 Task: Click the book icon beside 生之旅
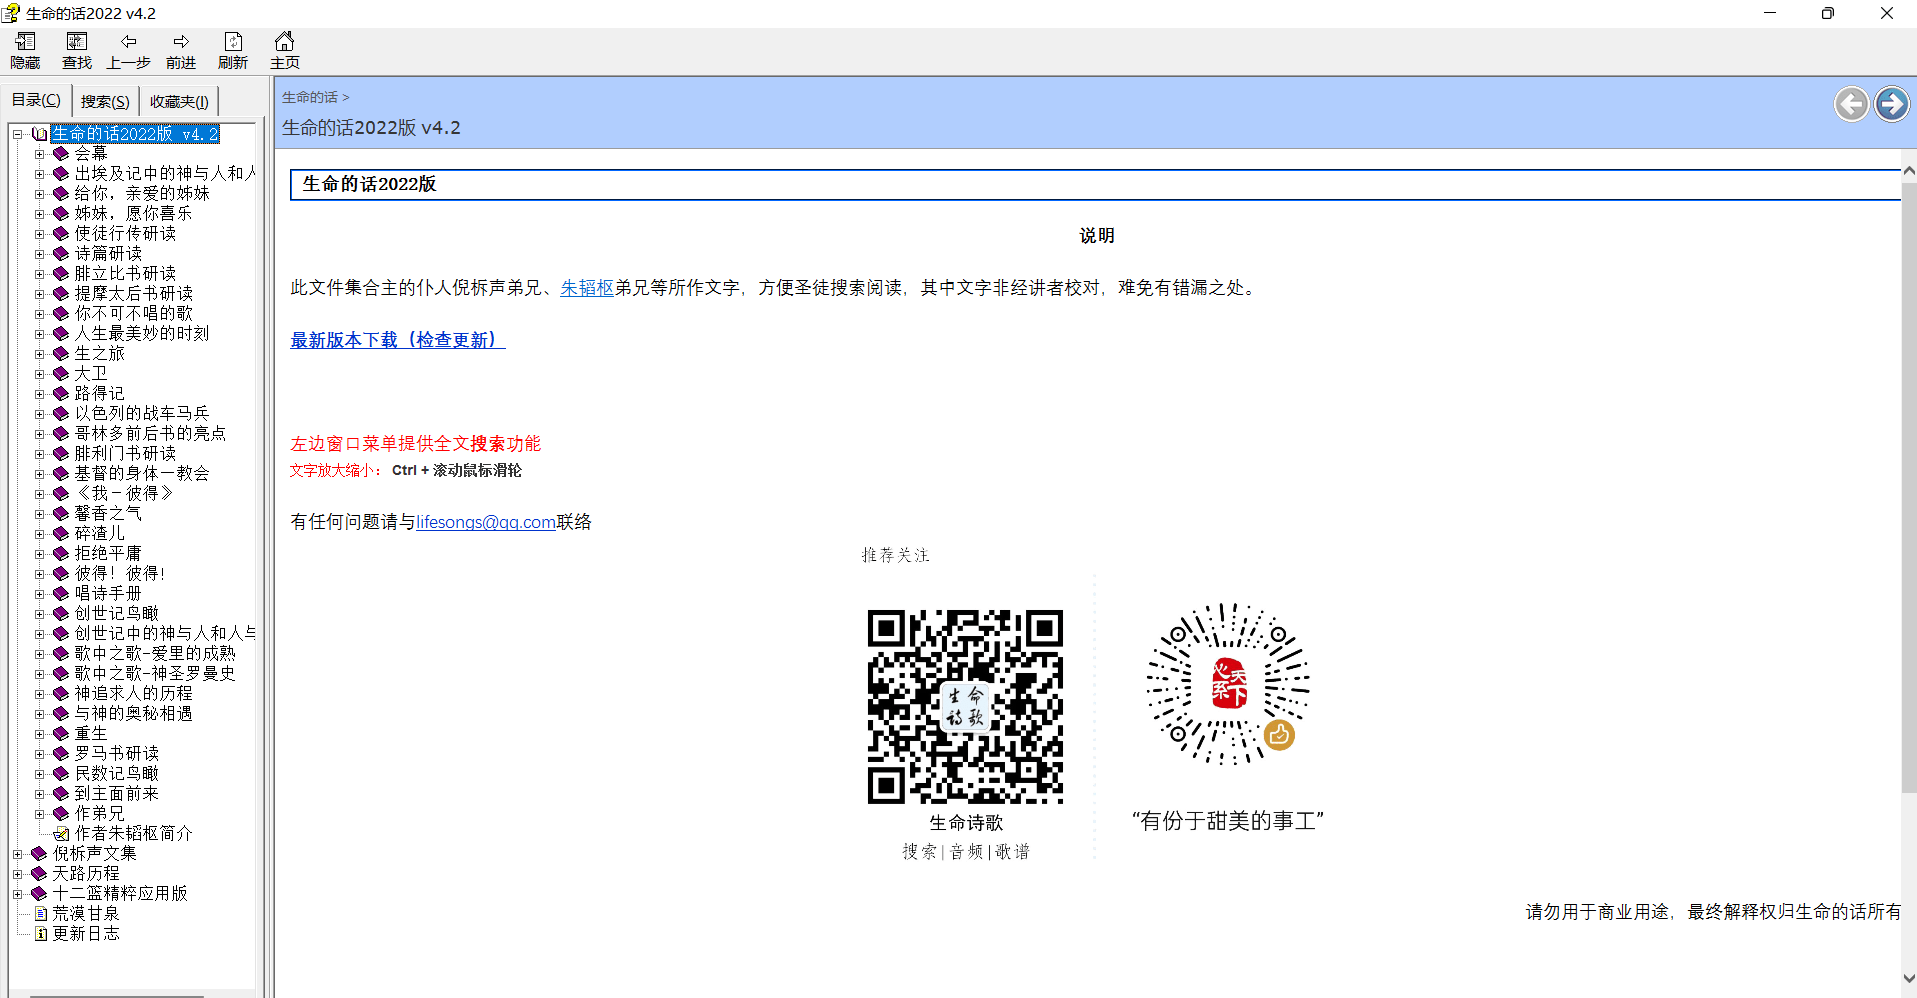pyautogui.click(x=61, y=353)
